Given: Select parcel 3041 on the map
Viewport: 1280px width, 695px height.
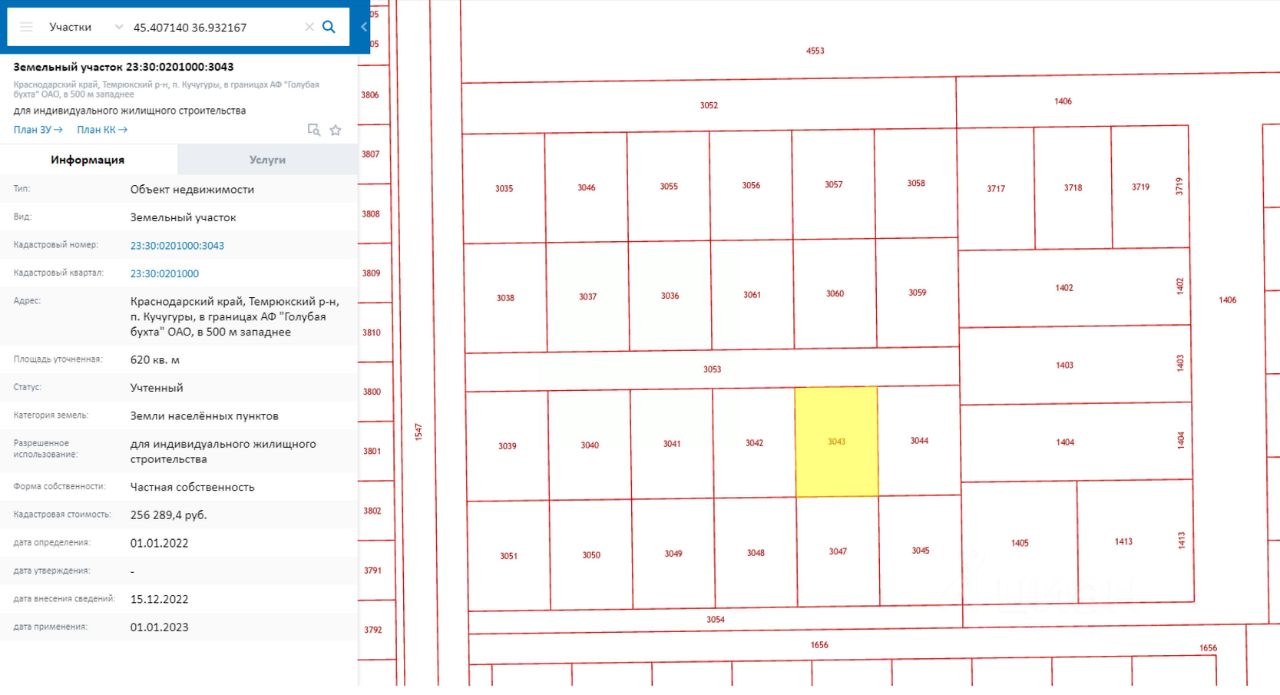Looking at the screenshot, I should (x=672, y=443).
